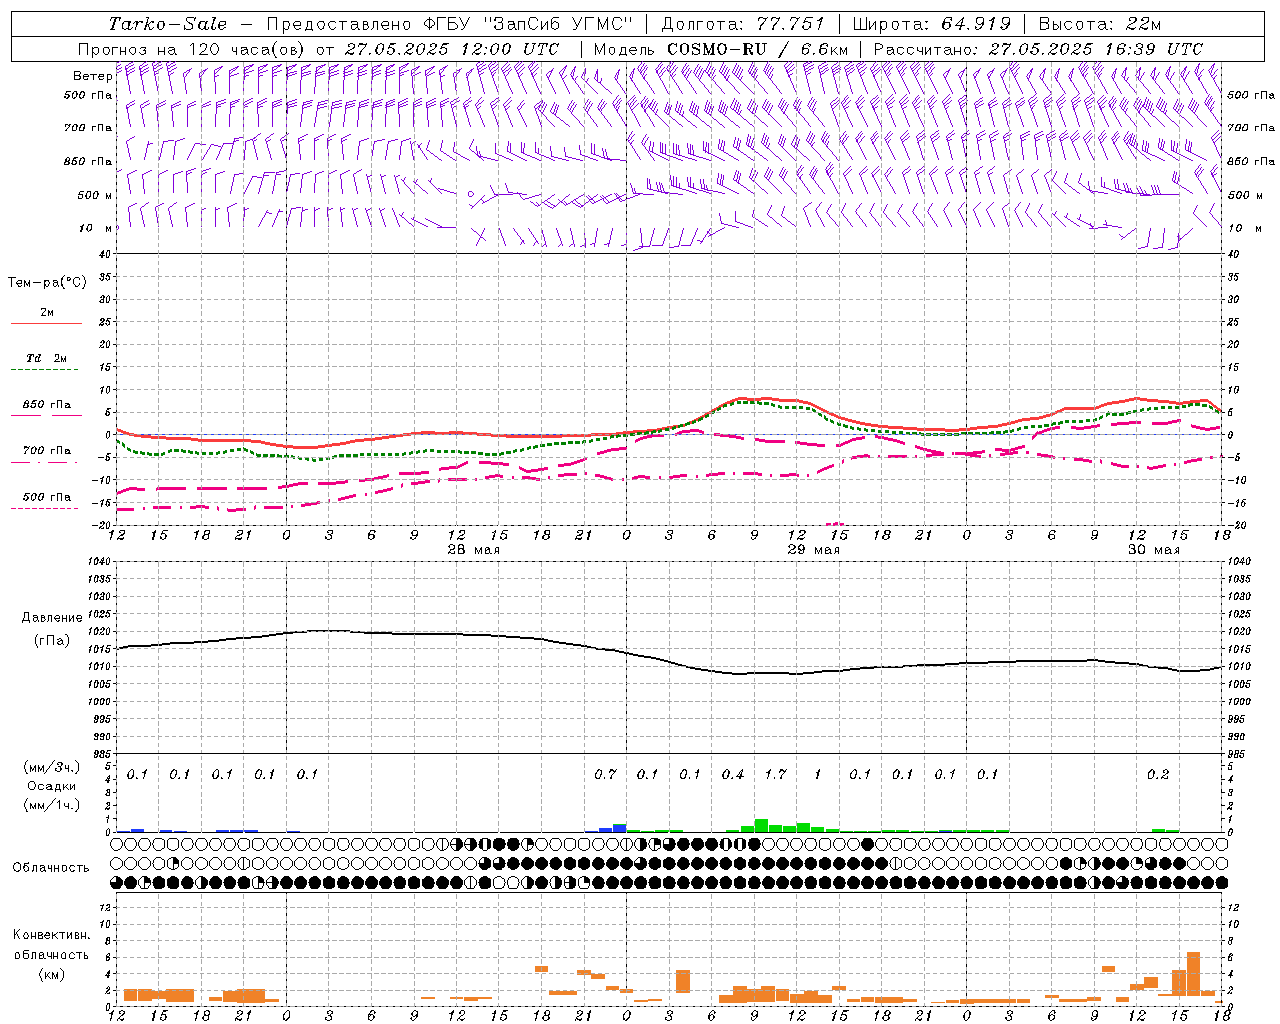Click the 'Рассчитано: 27.05.2025 16:39 UTC' timestamp

point(1038,49)
